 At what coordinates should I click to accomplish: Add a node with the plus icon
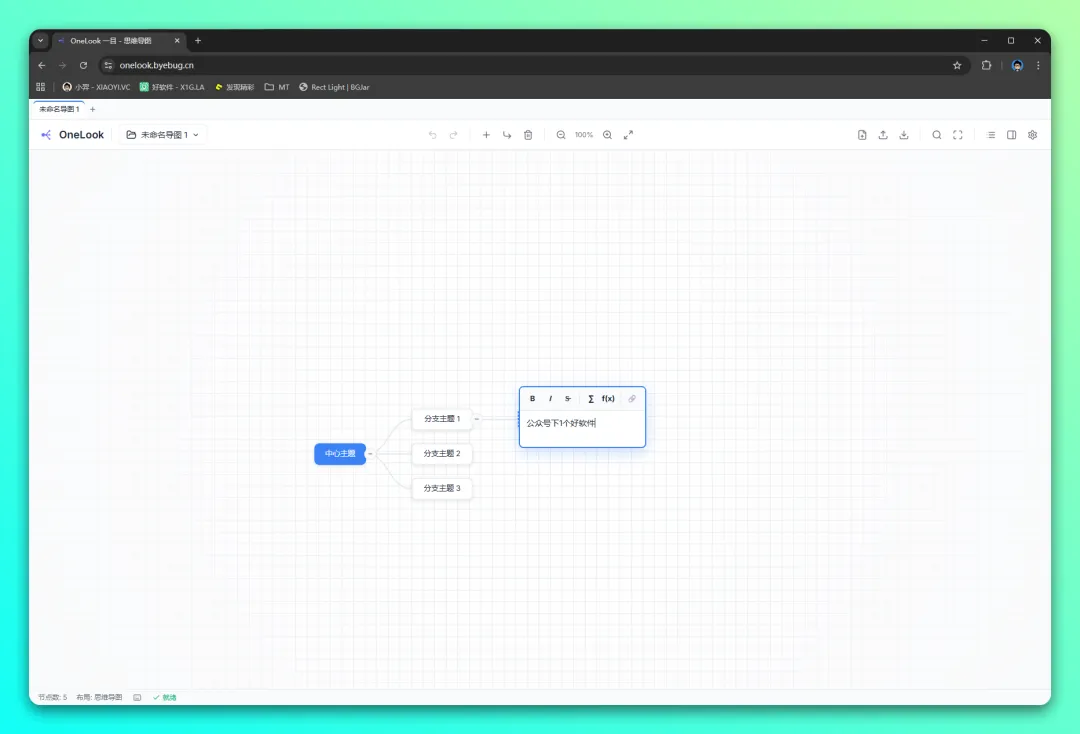[486, 135]
